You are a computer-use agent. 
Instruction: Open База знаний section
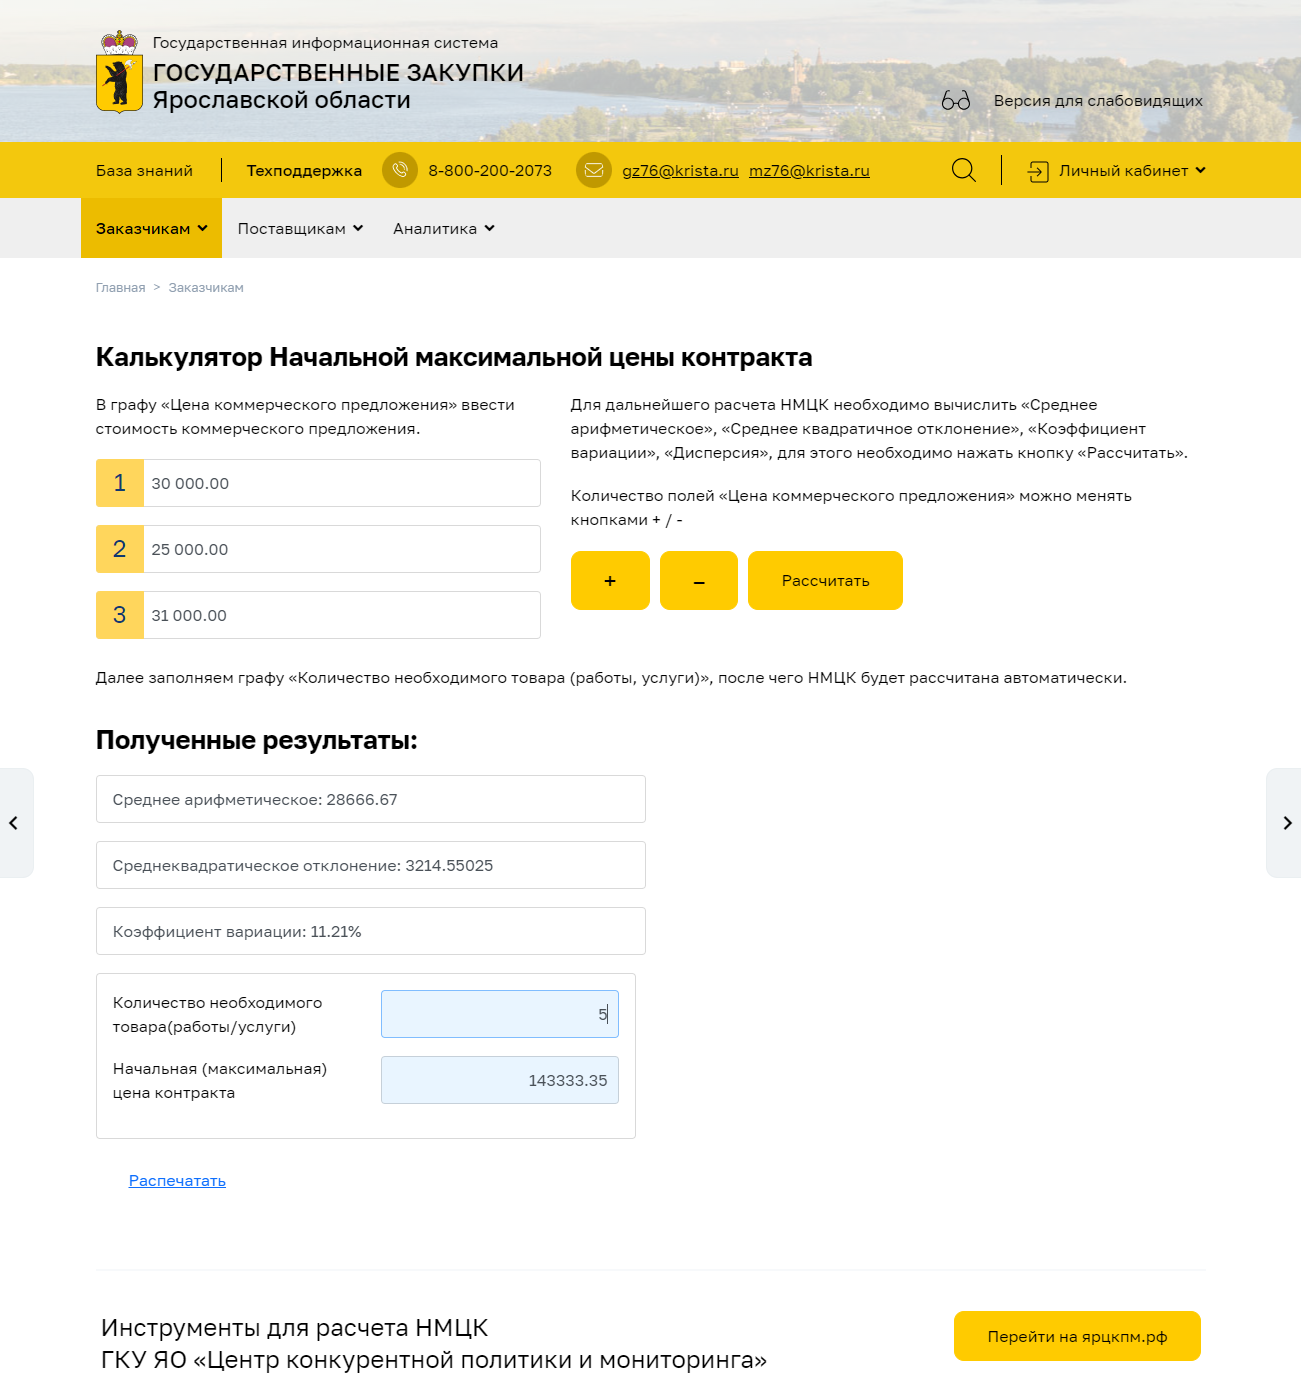144,171
